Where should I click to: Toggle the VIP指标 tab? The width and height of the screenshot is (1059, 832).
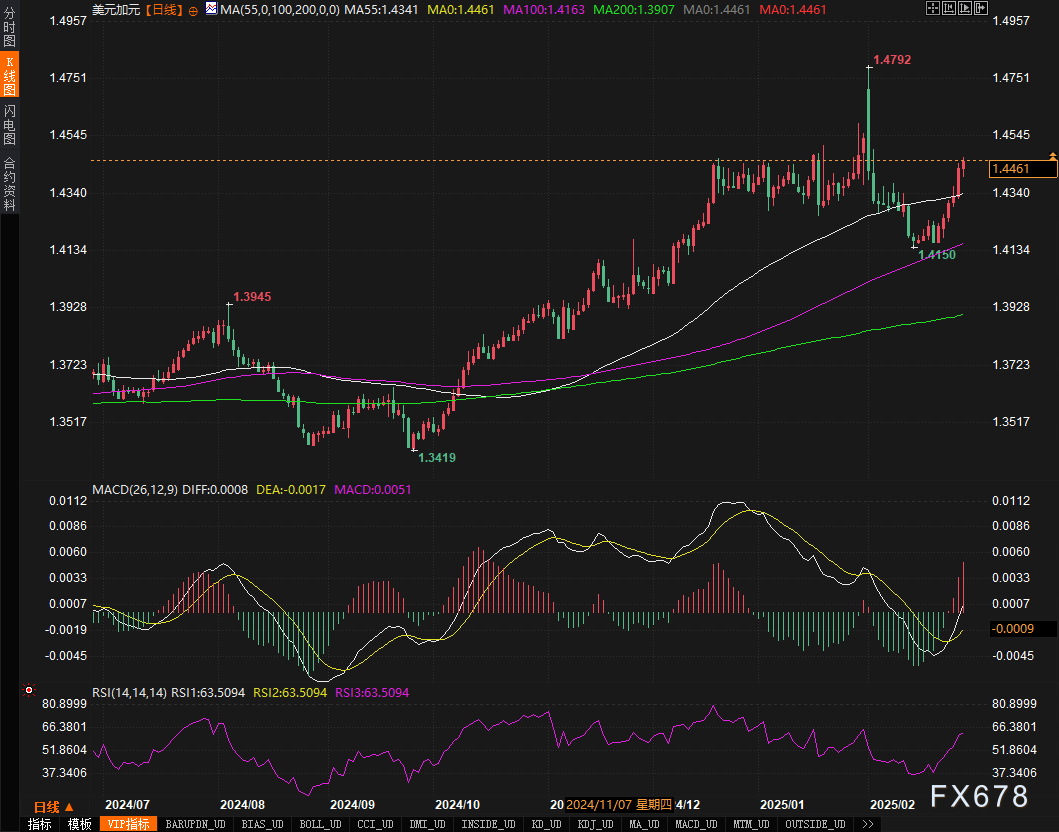pos(128,824)
